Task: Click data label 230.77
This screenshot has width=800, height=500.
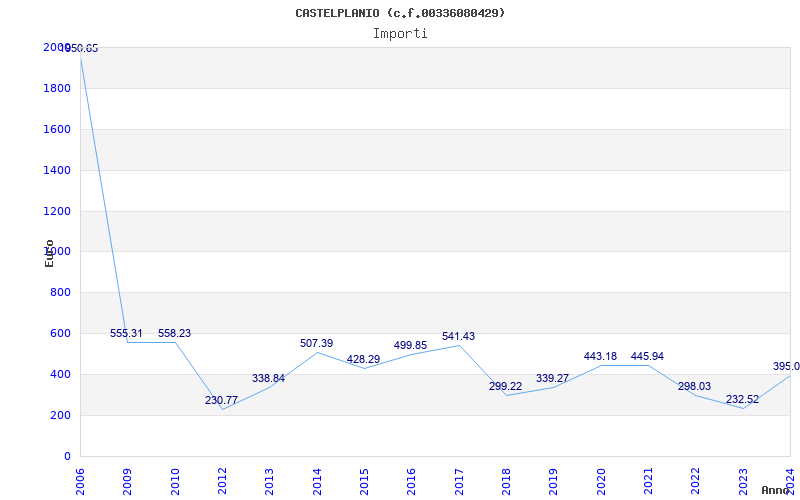Action: (221, 401)
